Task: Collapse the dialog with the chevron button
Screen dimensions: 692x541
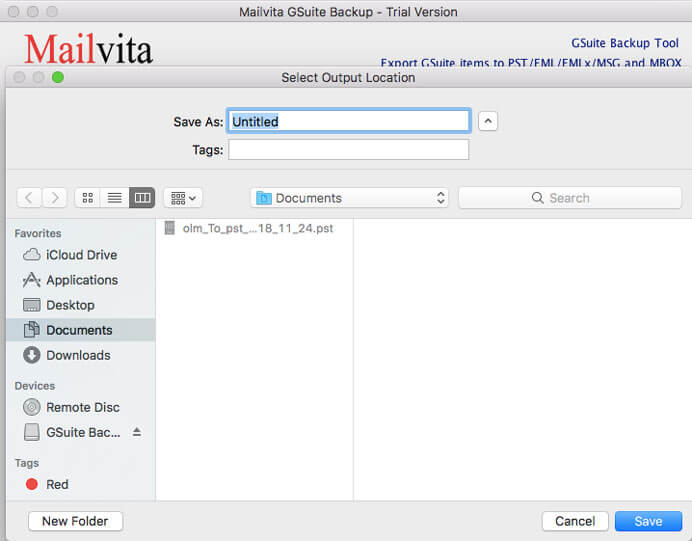Action: pos(488,121)
